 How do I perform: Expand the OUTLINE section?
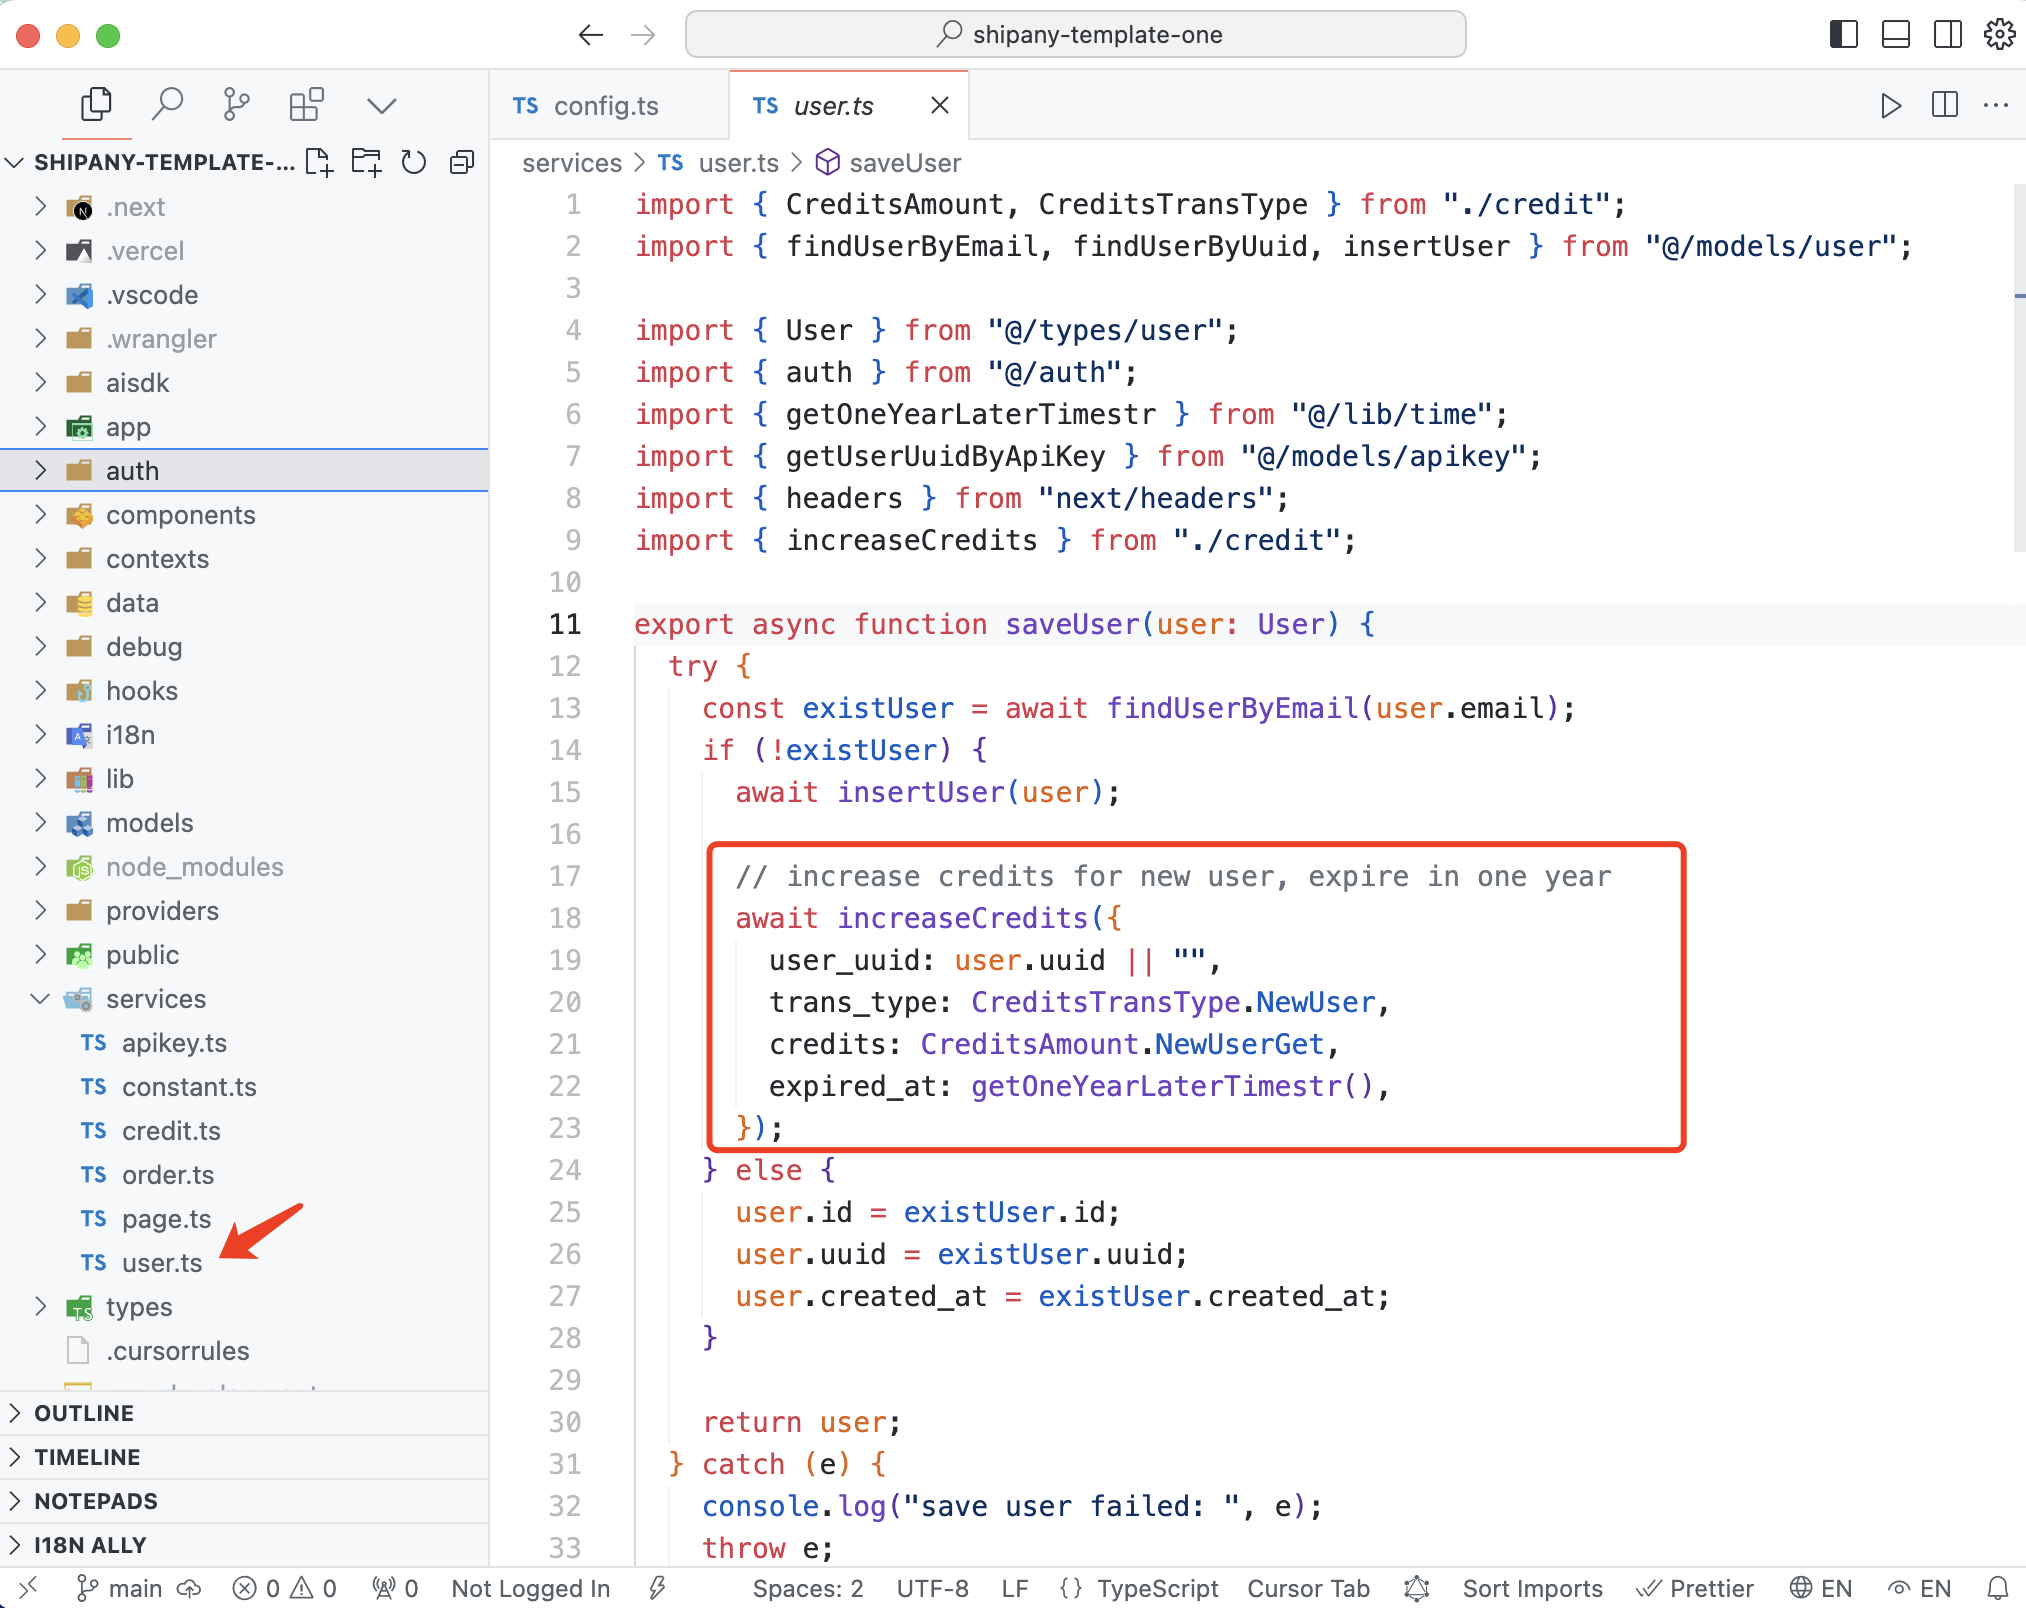point(84,1413)
